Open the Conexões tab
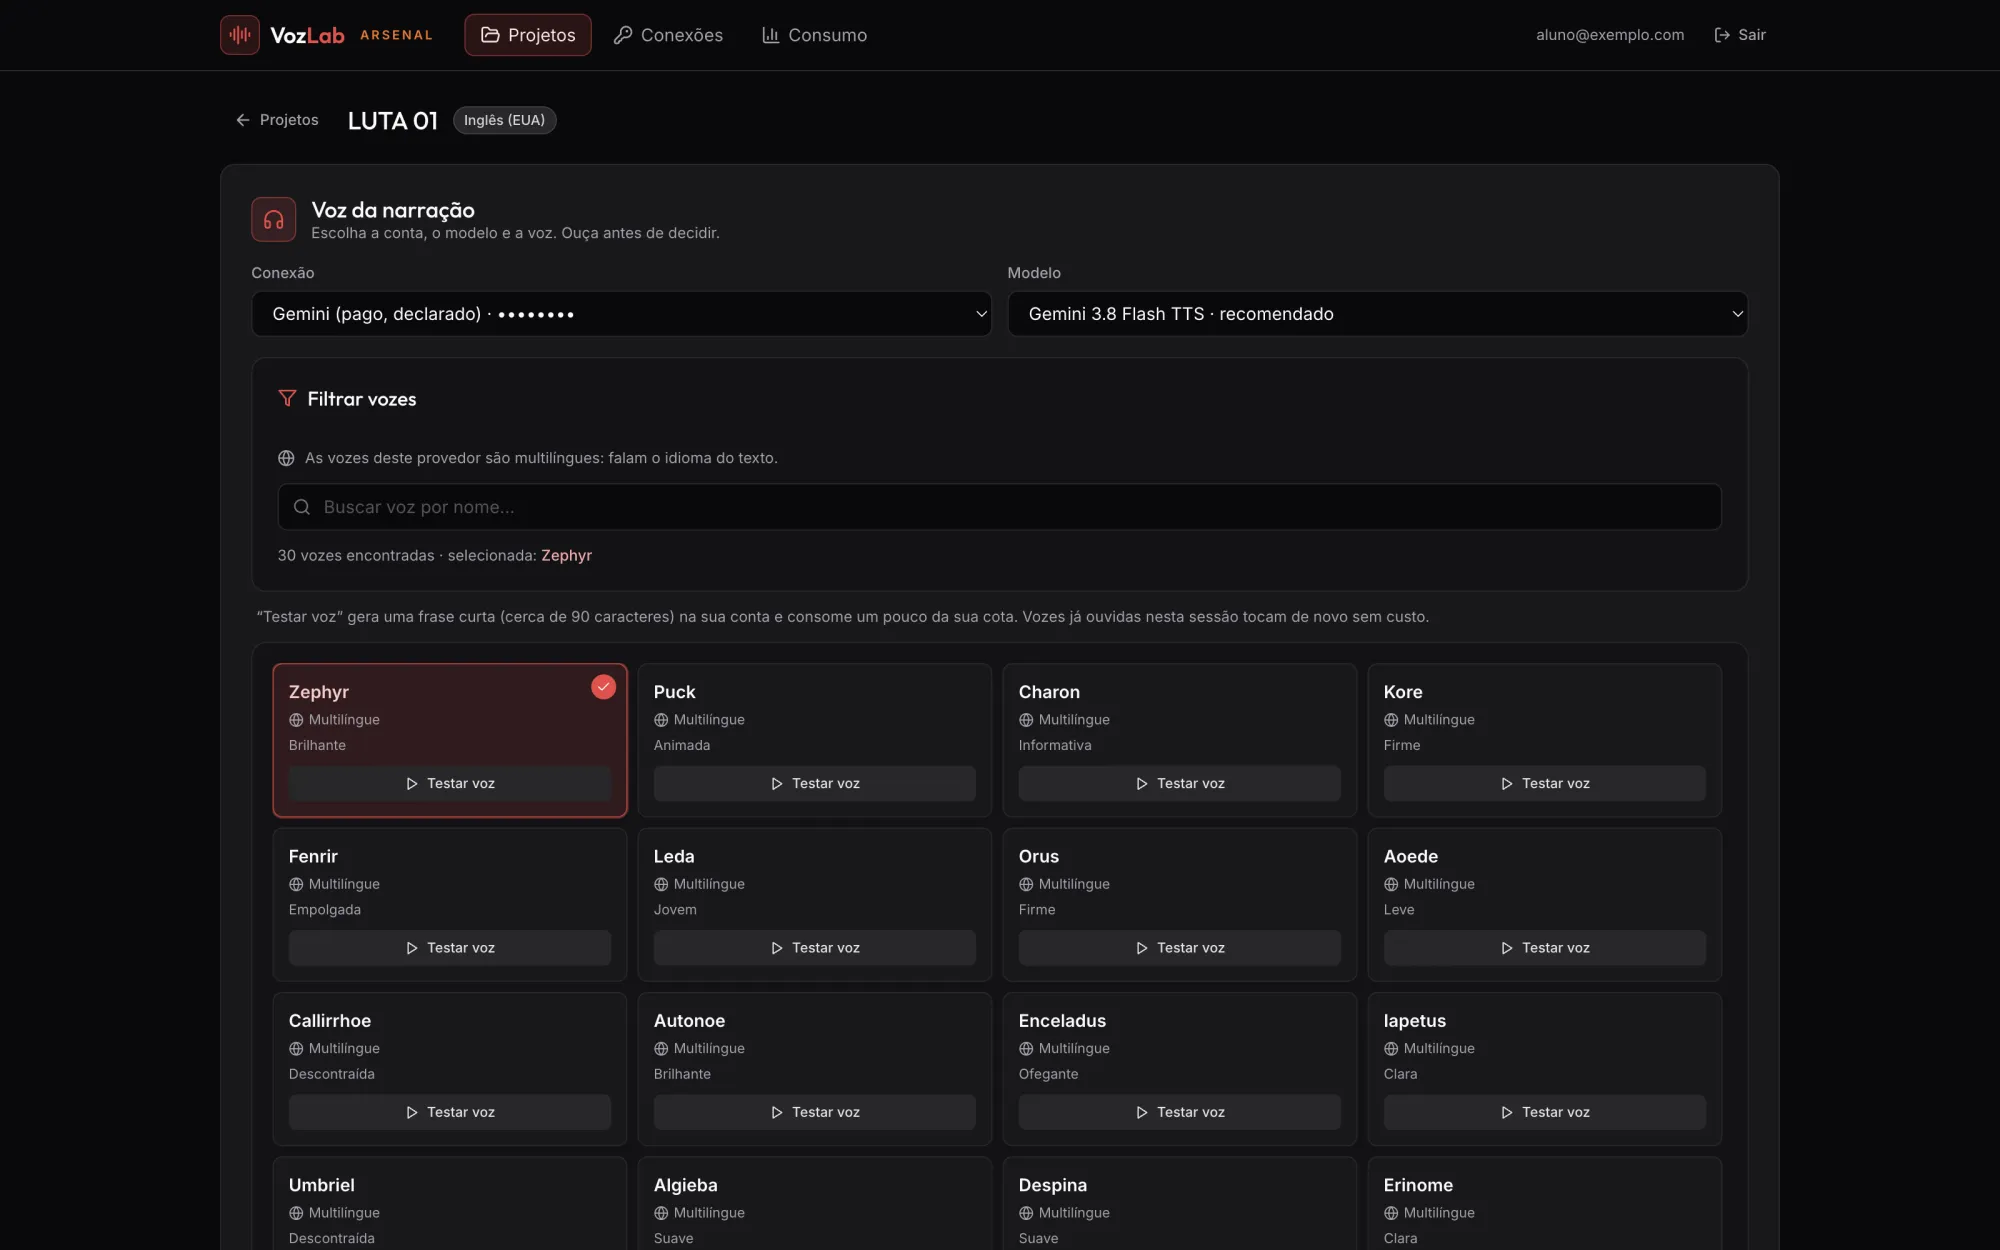Image resolution: width=2000 pixels, height=1250 pixels. (x=668, y=35)
